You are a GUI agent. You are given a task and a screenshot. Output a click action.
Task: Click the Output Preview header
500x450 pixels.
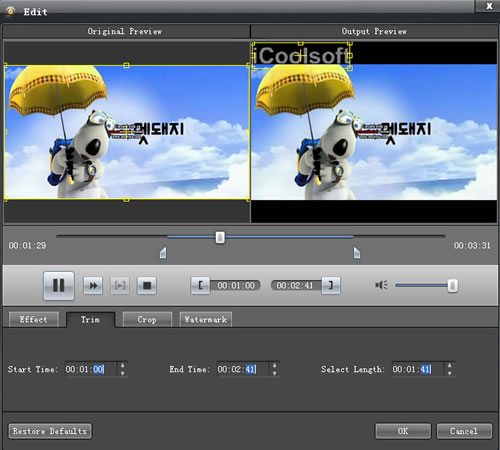click(x=374, y=31)
